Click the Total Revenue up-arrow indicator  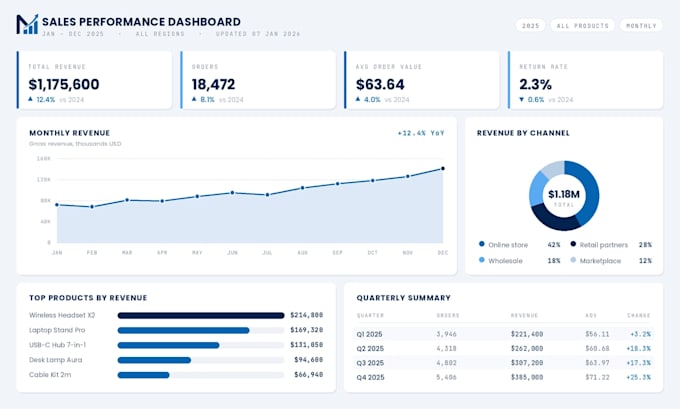click(30, 99)
